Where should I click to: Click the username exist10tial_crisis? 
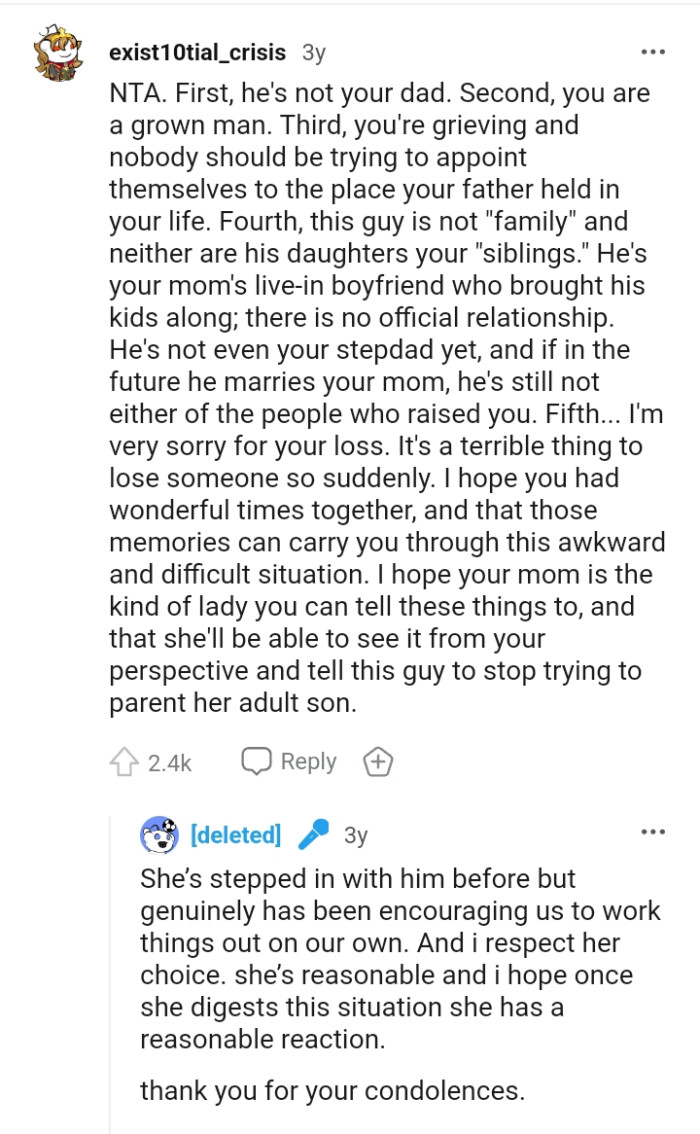point(196,51)
